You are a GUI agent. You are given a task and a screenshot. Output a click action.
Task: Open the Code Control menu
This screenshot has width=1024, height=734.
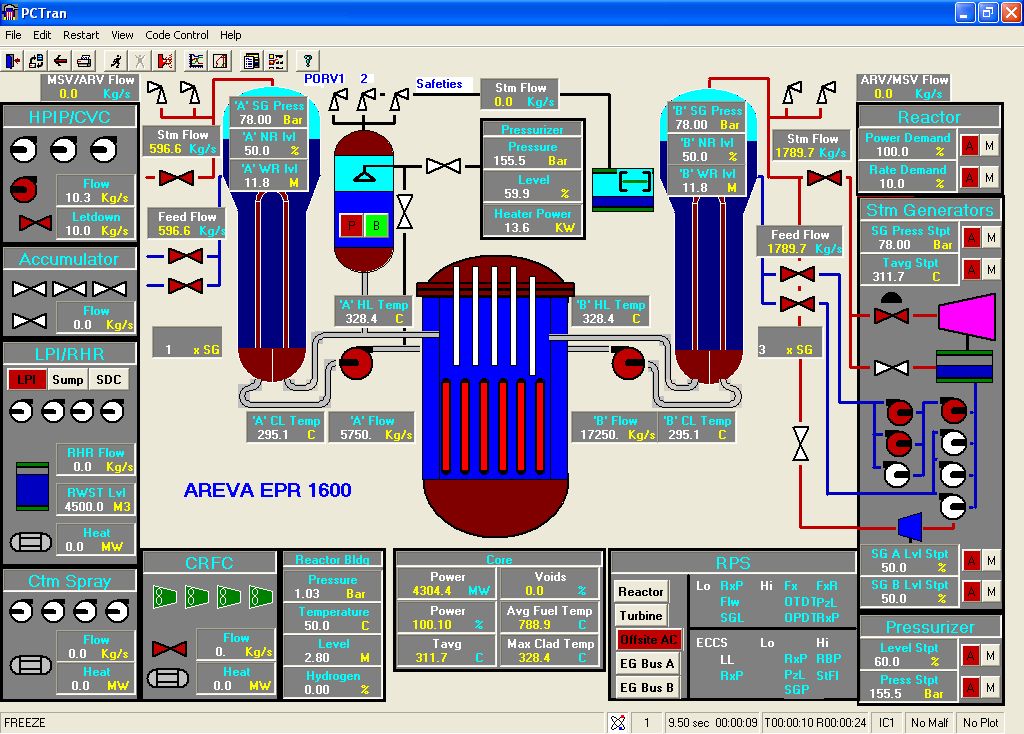coord(177,35)
